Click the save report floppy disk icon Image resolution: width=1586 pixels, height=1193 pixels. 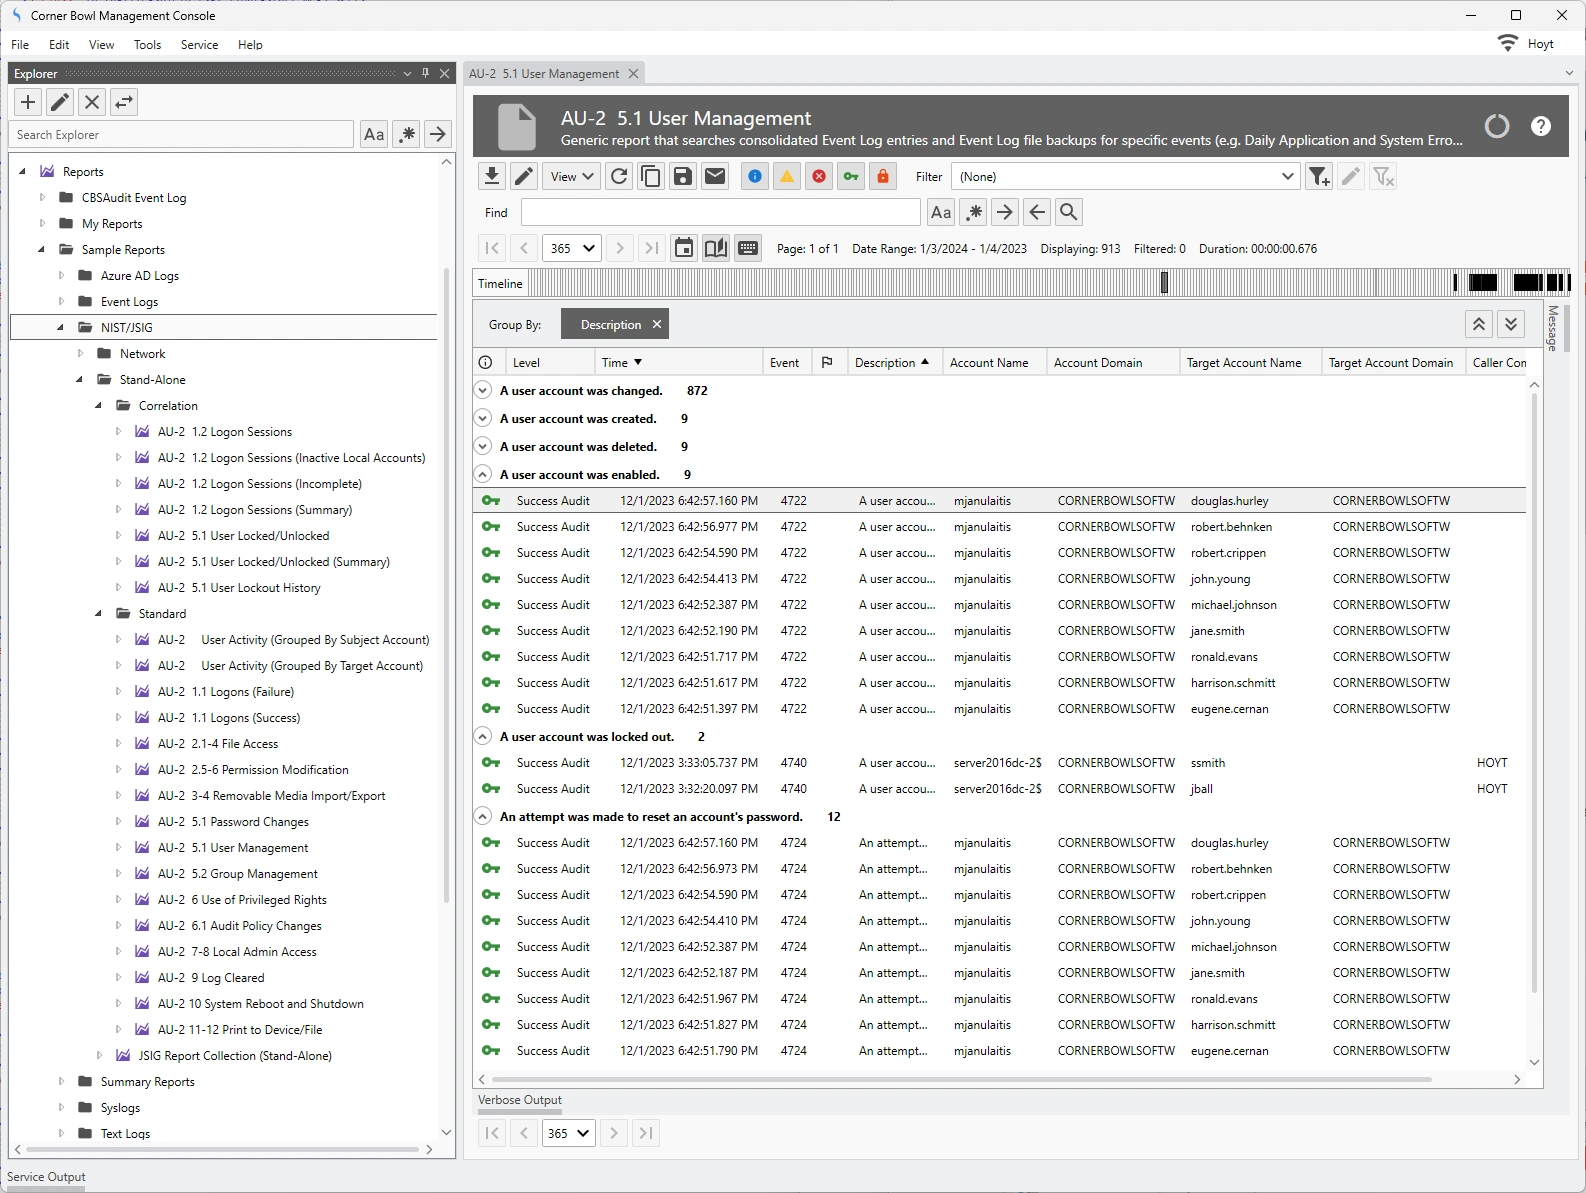click(683, 177)
